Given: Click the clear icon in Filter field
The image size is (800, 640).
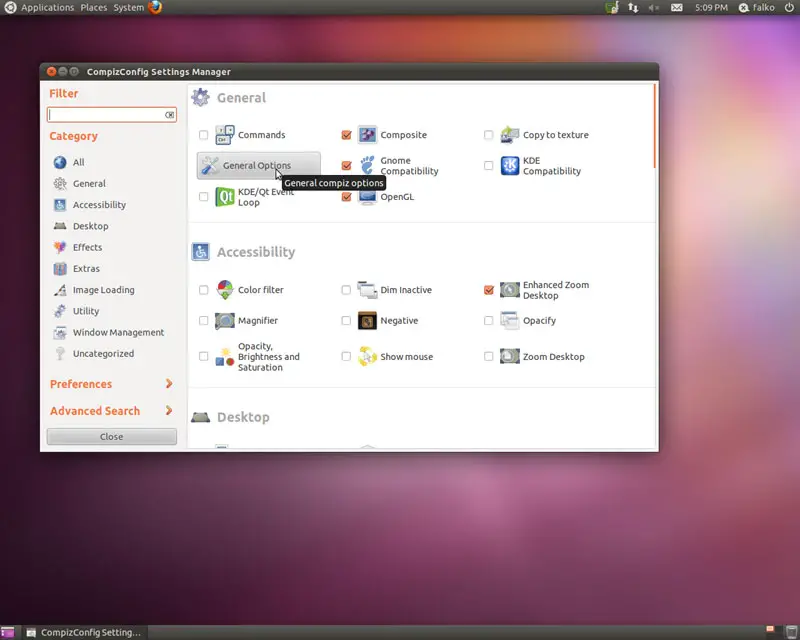Looking at the screenshot, I should click(169, 115).
